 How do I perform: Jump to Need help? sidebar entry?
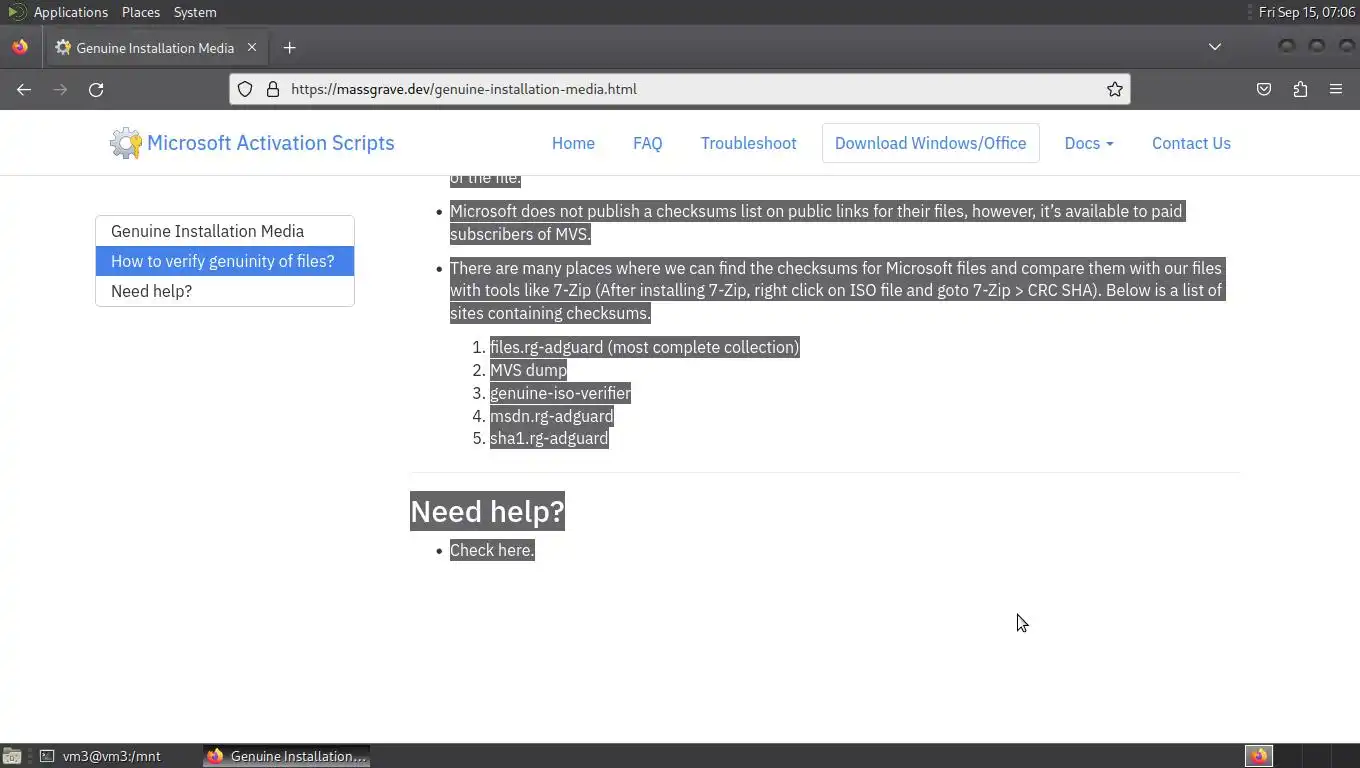click(225, 291)
